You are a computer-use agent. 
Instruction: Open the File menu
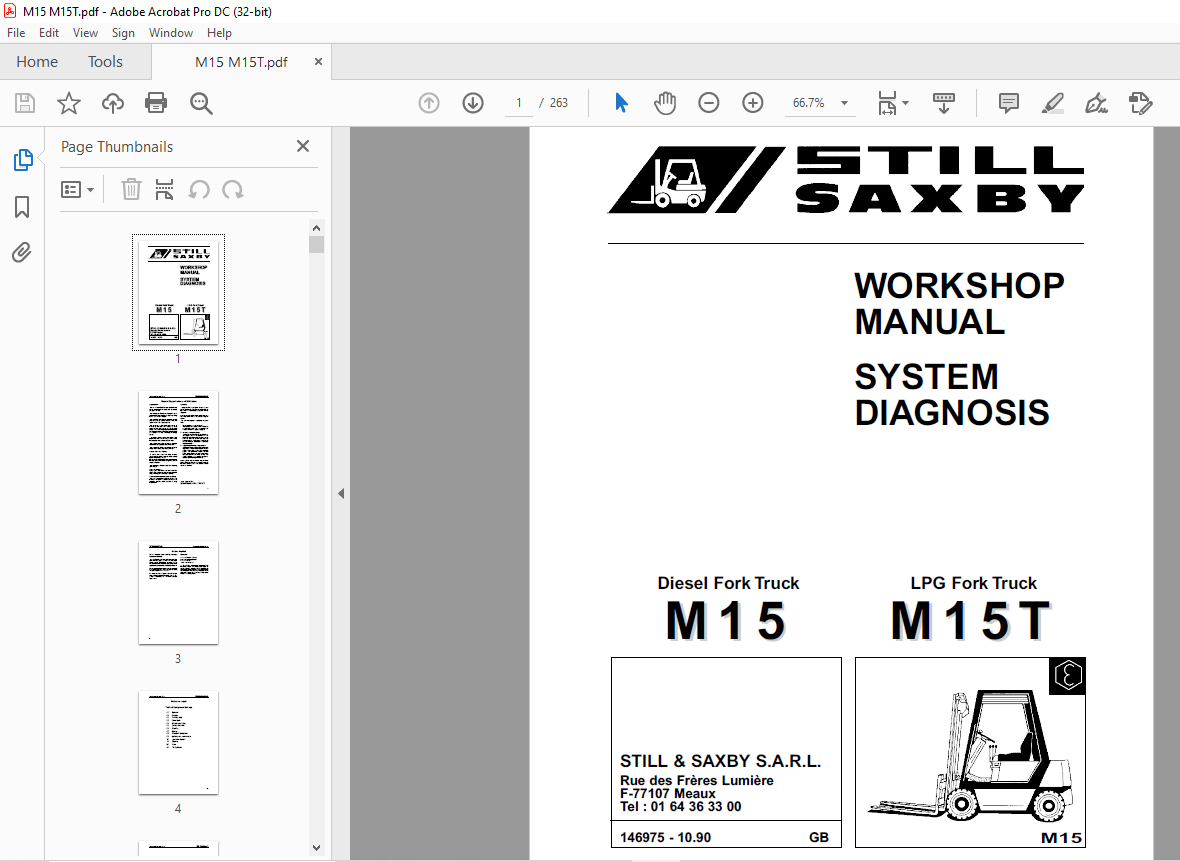(16, 33)
